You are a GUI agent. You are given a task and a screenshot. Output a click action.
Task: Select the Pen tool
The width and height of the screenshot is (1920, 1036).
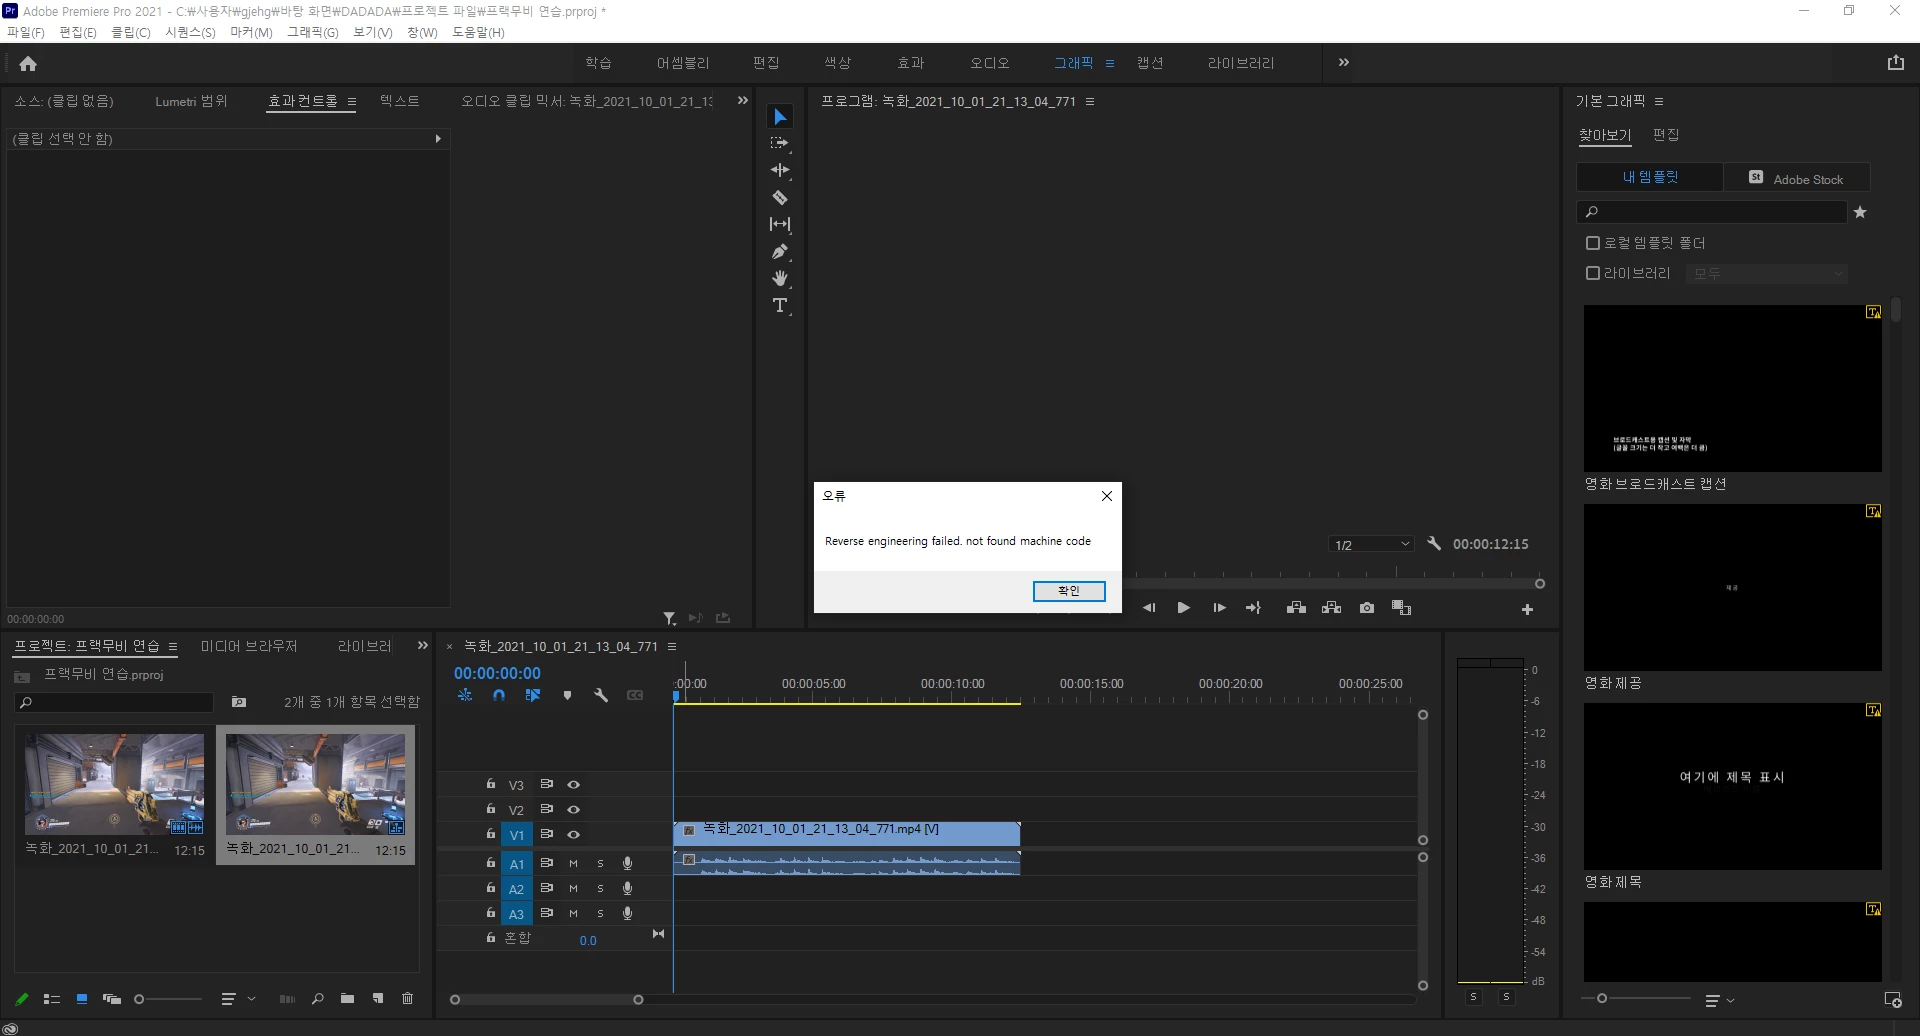780,252
